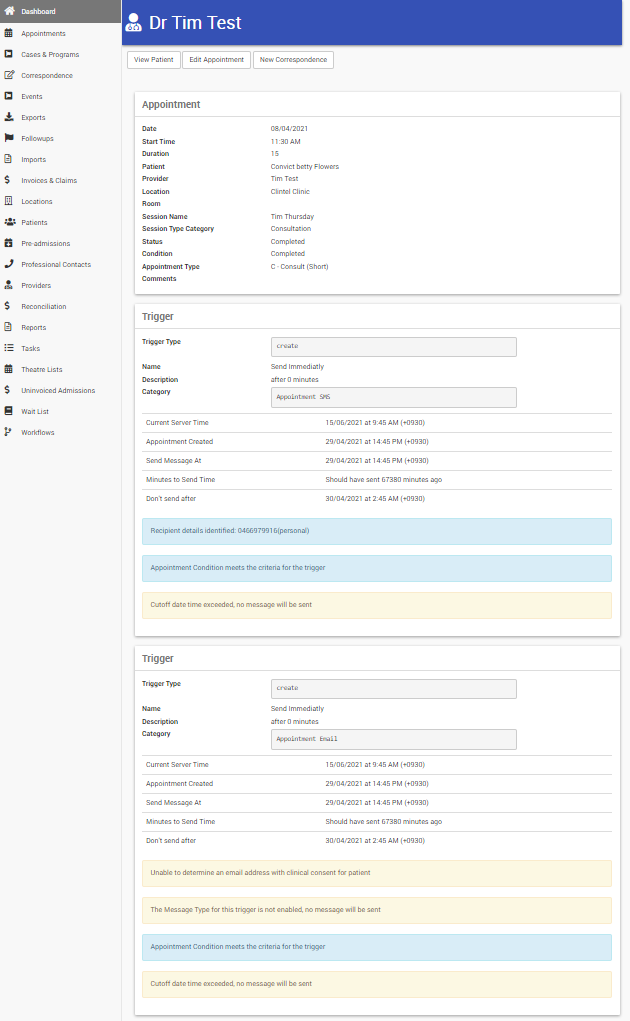Click patient name Convict betty Flowers
This screenshot has height=1021, width=630.
tap(305, 167)
